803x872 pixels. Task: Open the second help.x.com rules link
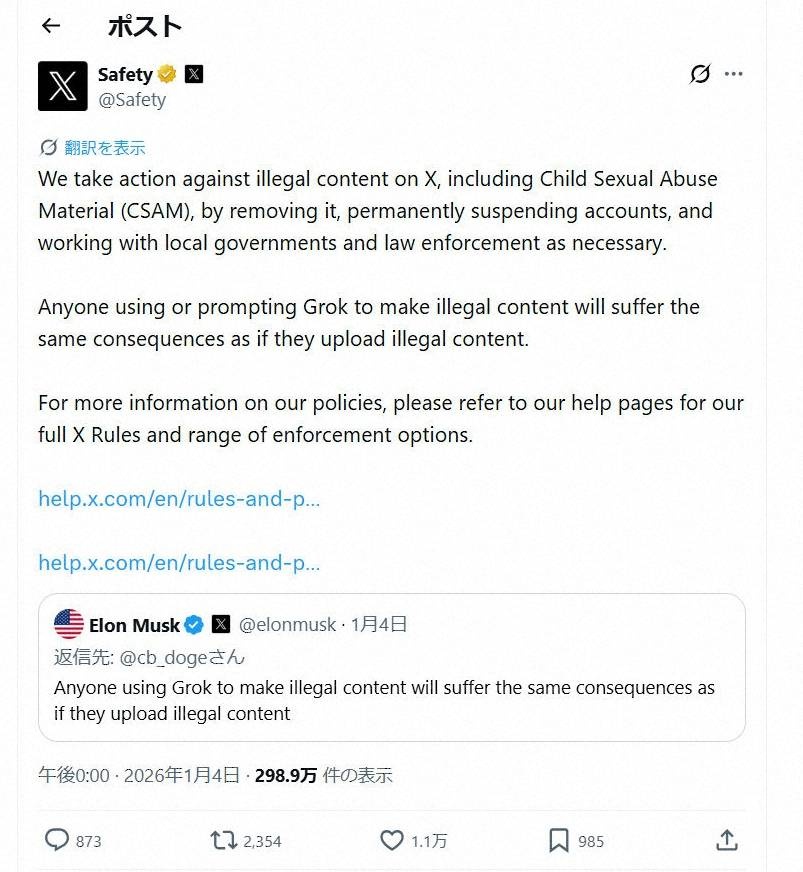(x=179, y=563)
